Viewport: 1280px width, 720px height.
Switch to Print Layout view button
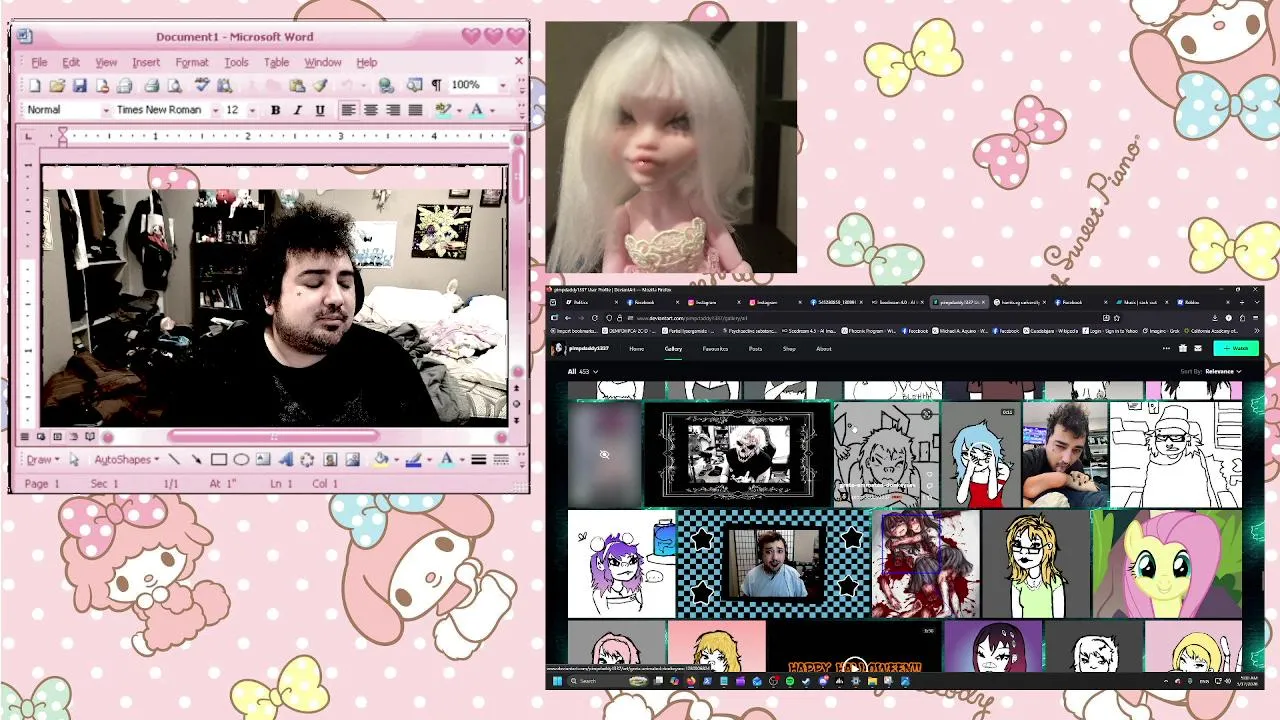(x=57, y=437)
